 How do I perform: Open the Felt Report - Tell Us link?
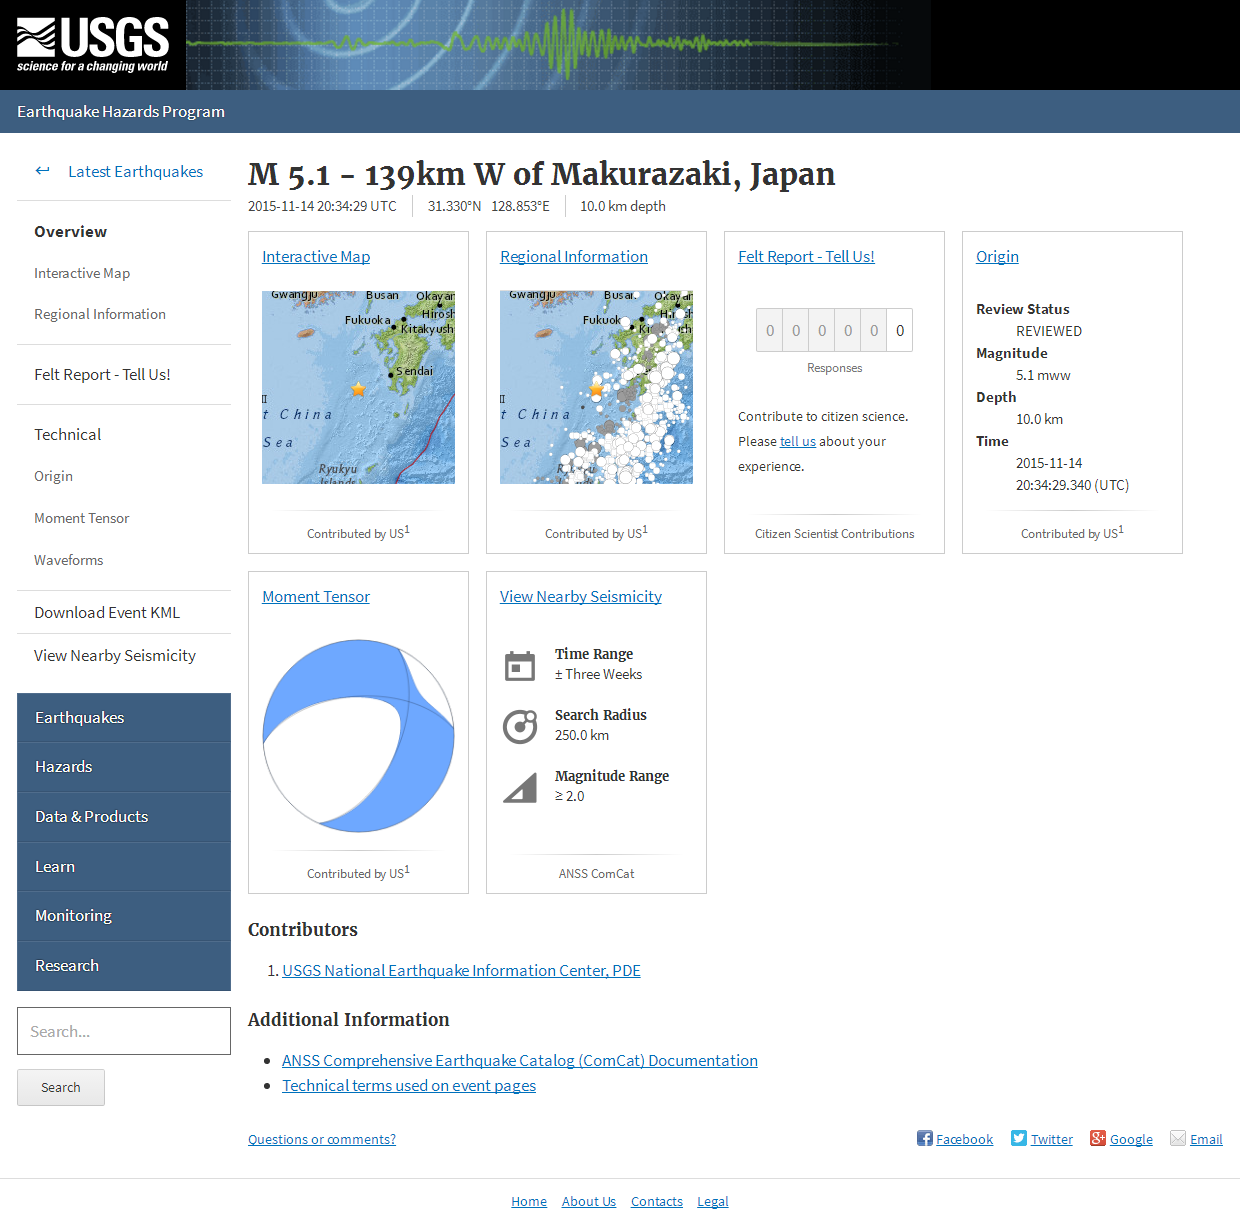(806, 256)
